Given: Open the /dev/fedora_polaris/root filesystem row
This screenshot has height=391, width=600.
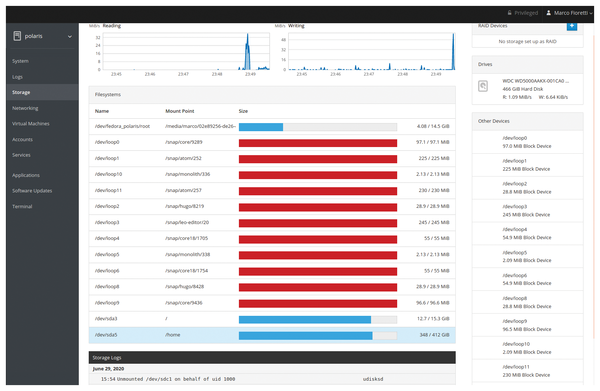Looking at the screenshot, I should coord(272,126).
